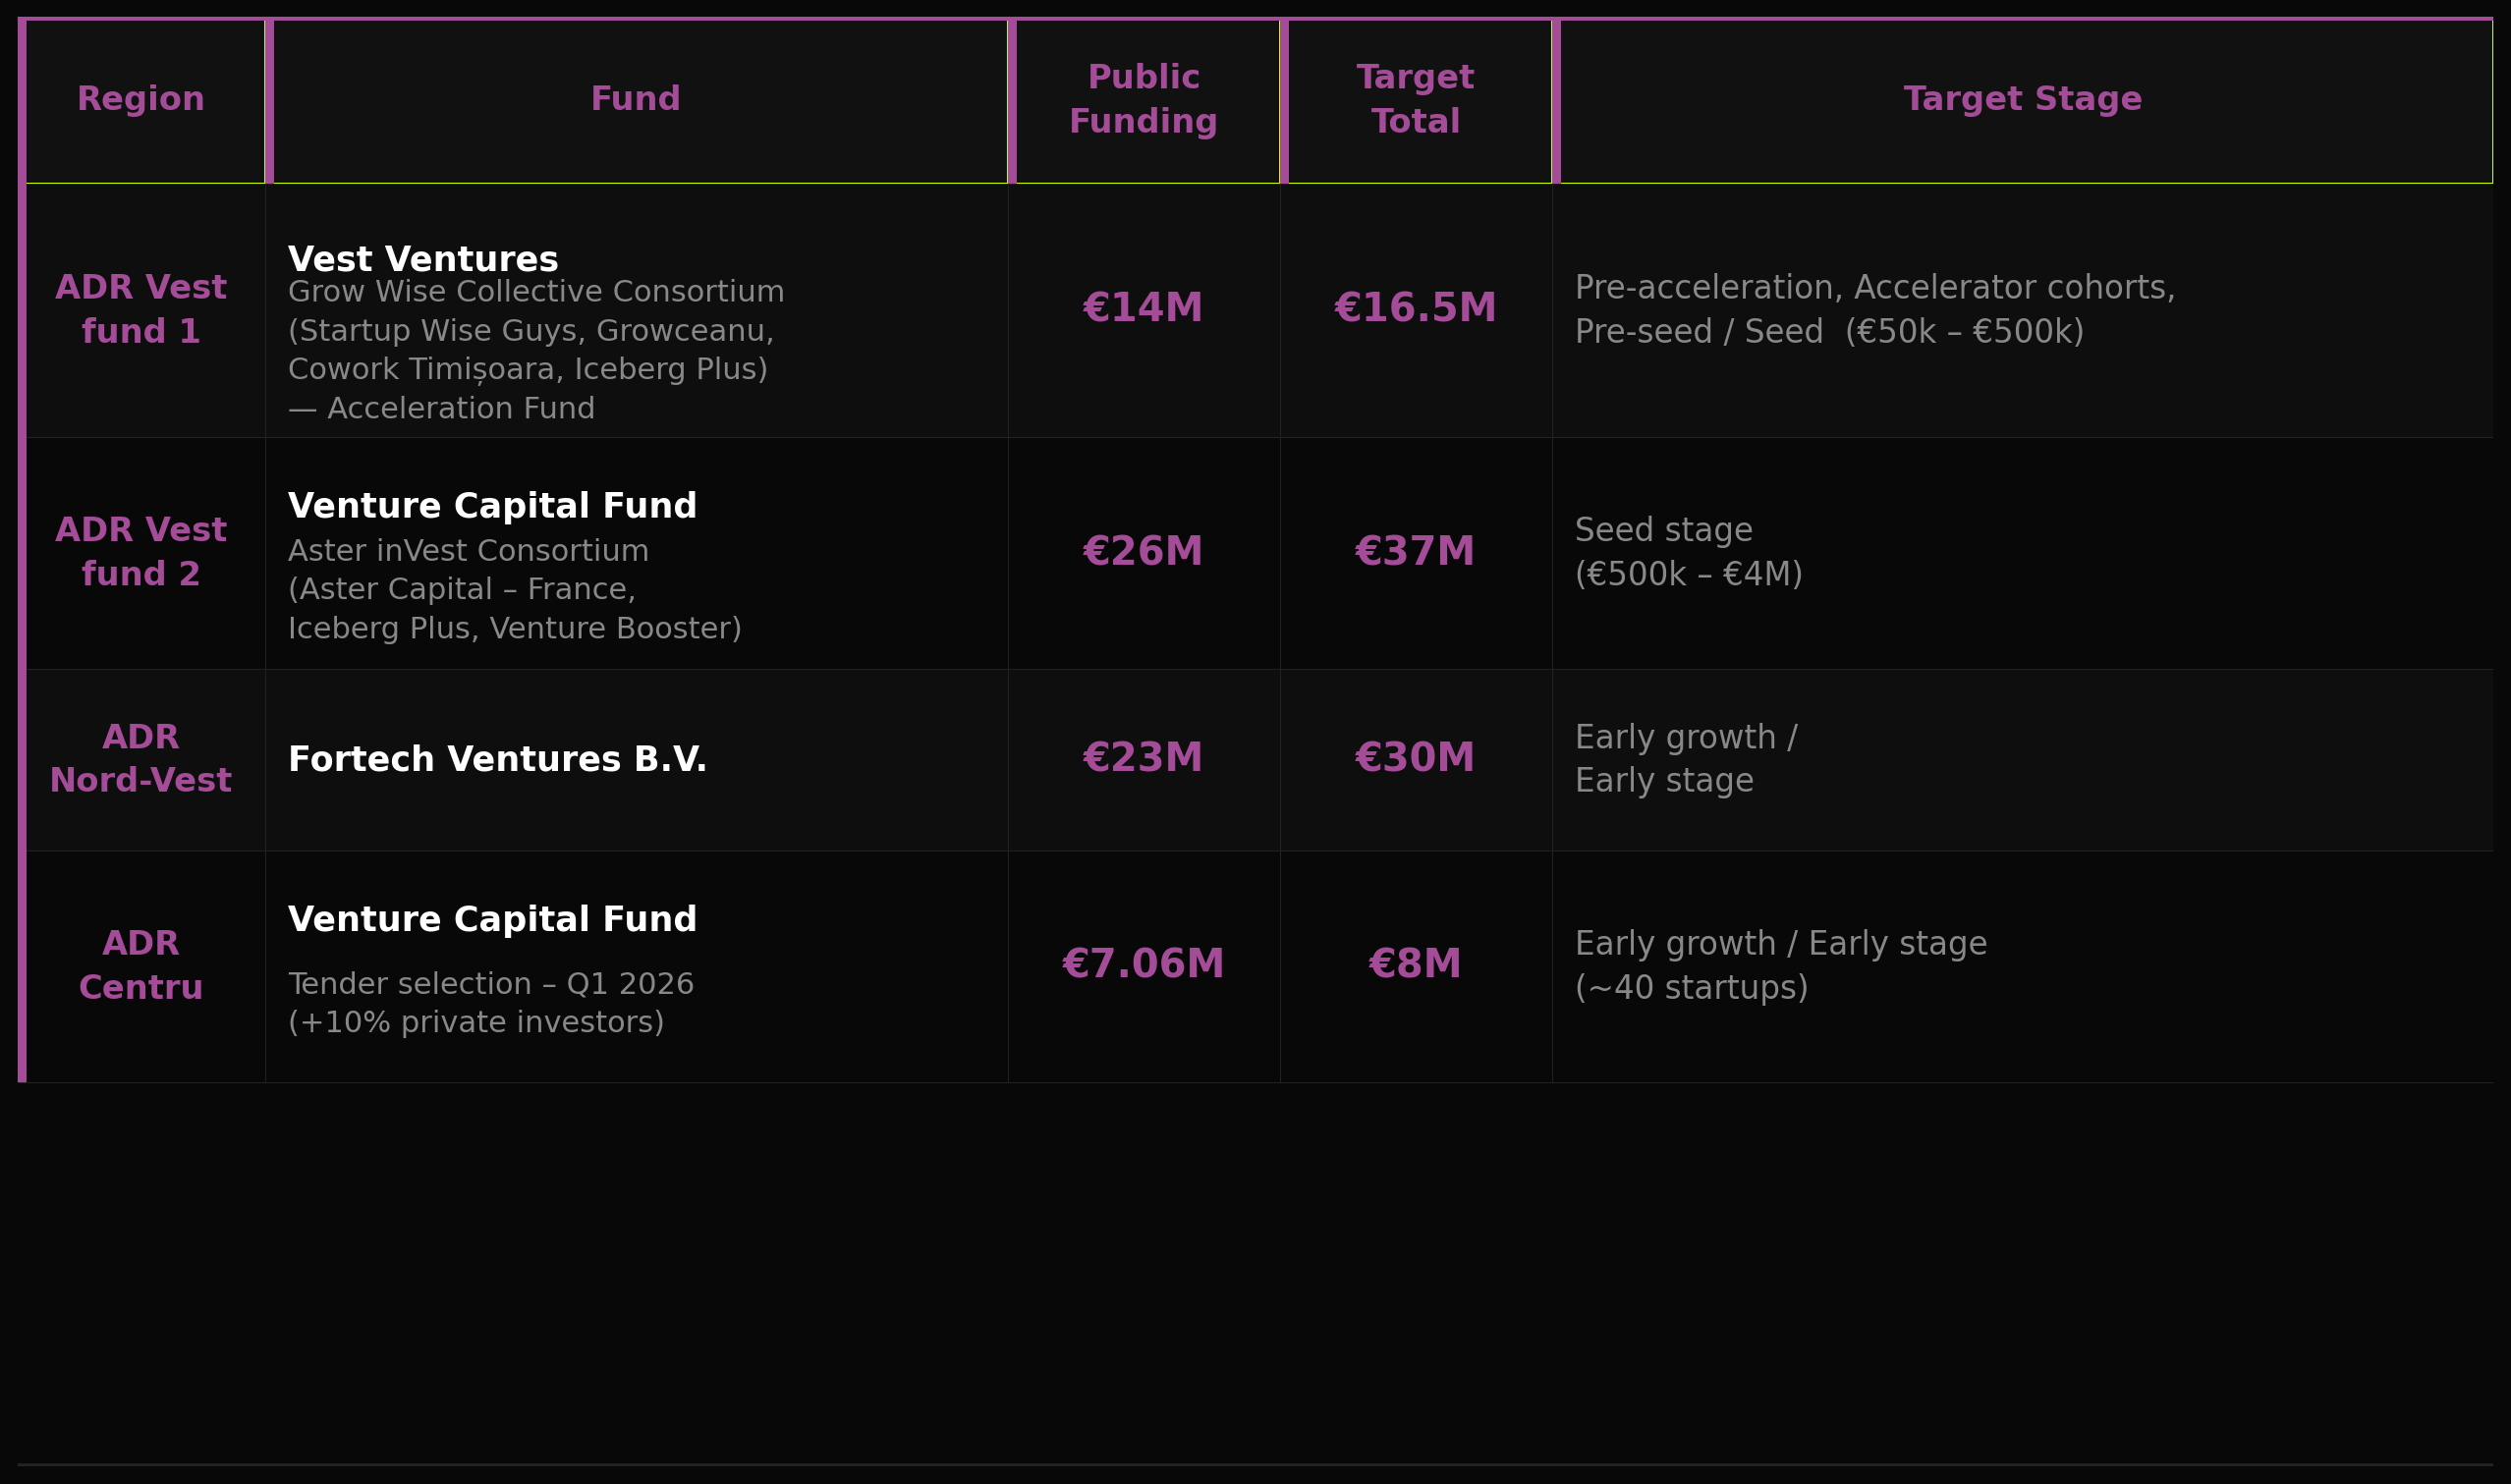Select the Target Total column header
The height and width of the screenshot is (1484, 2511).
(1415, 100)
